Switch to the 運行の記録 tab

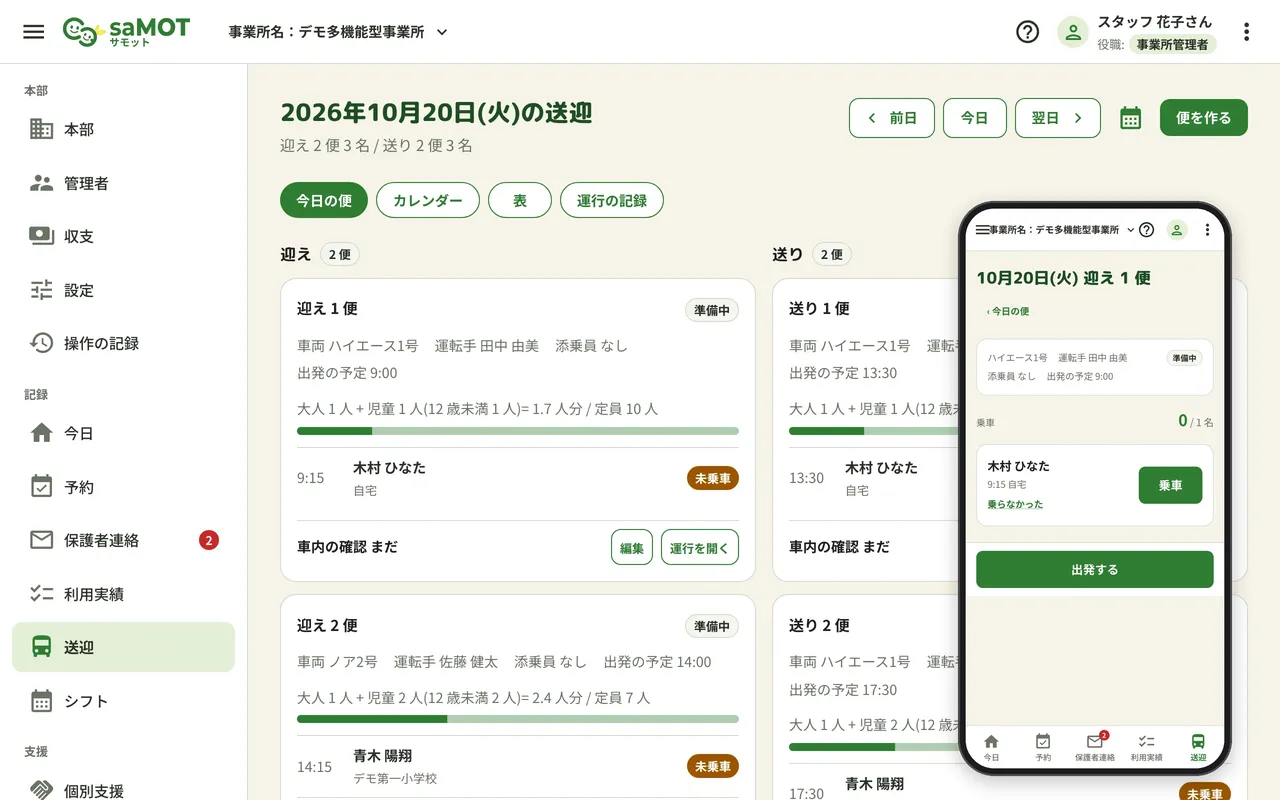pyautogui.click(x=612, y=200)
